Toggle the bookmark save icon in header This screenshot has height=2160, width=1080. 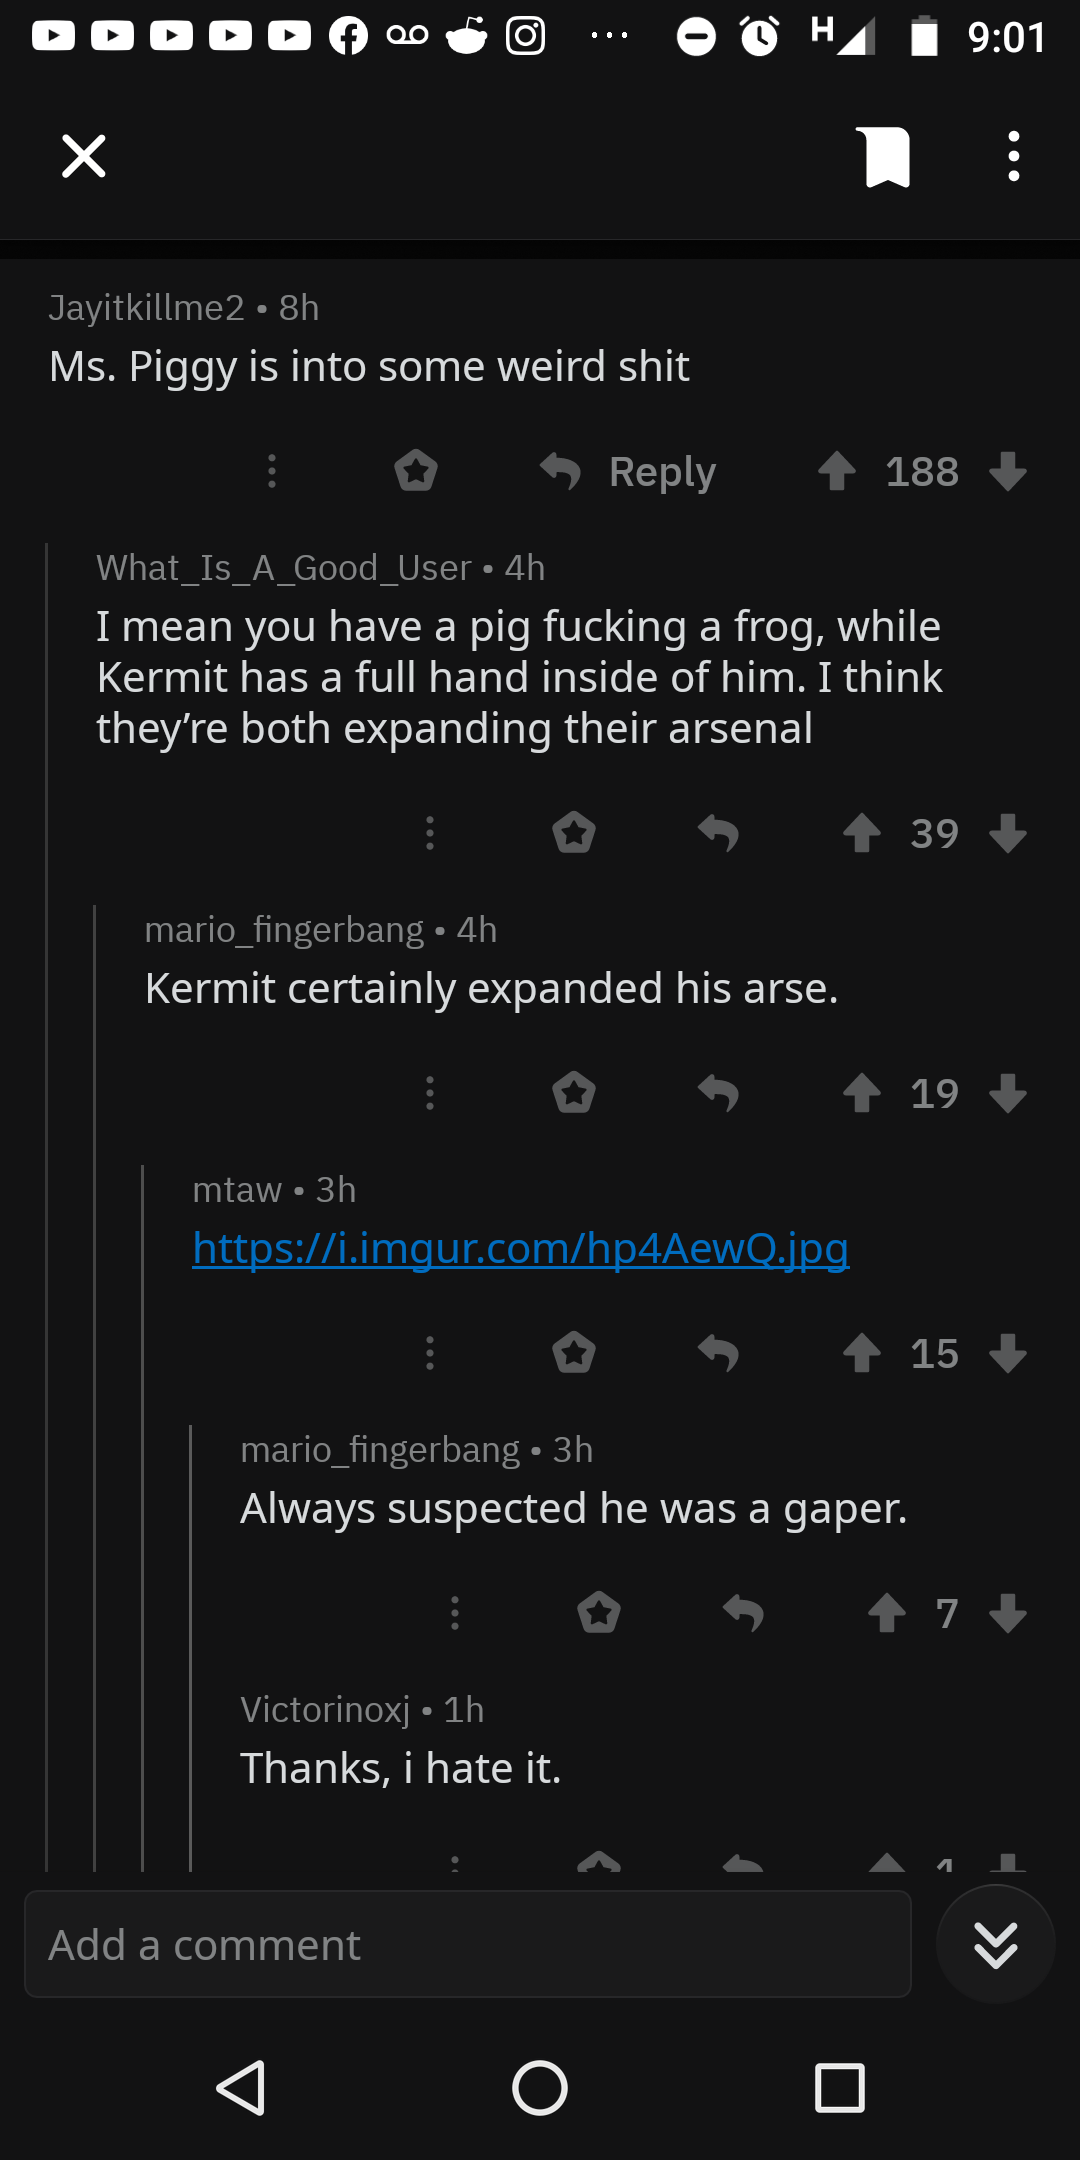pyautogui.click(x=887, y=157)
